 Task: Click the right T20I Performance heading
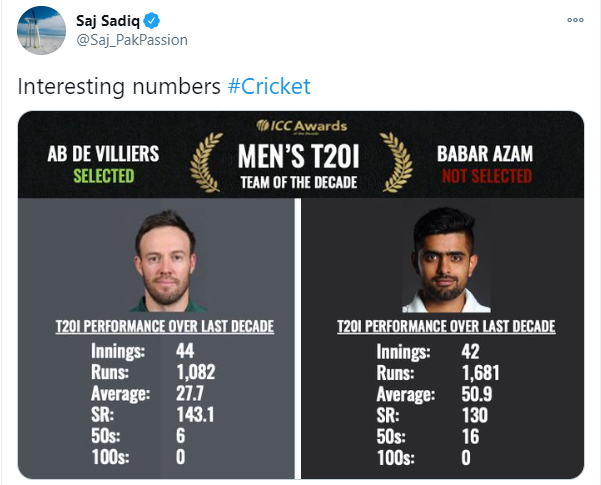pyautogui.click(x=446, y=326)
